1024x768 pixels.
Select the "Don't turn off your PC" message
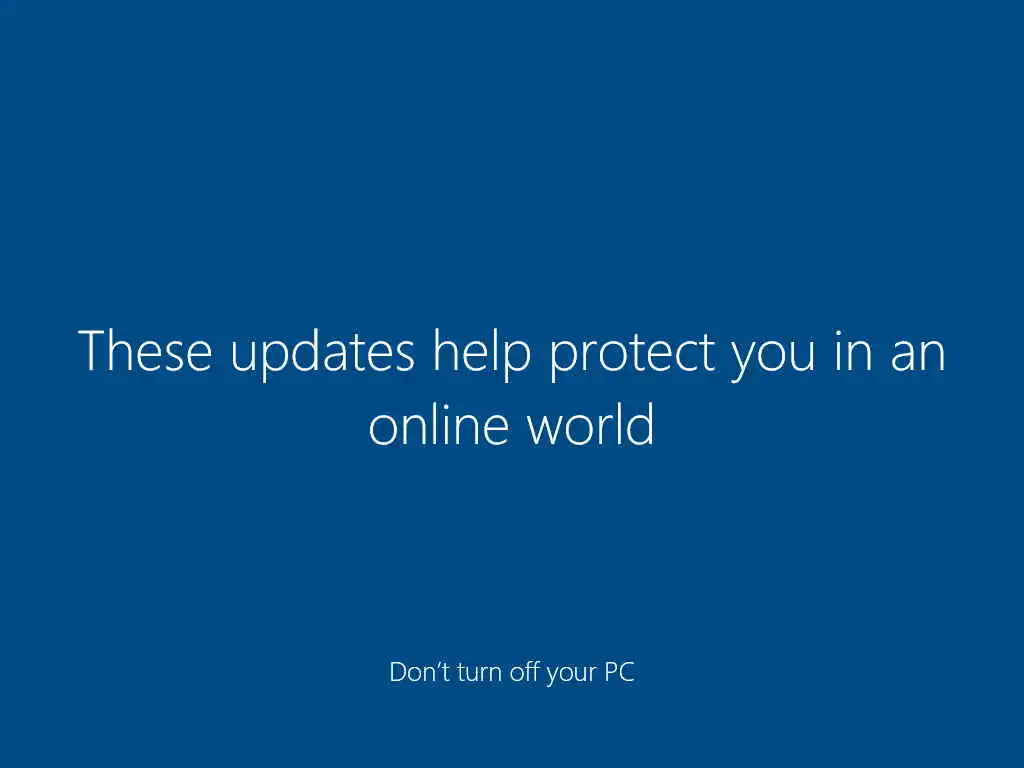(512, 673)
